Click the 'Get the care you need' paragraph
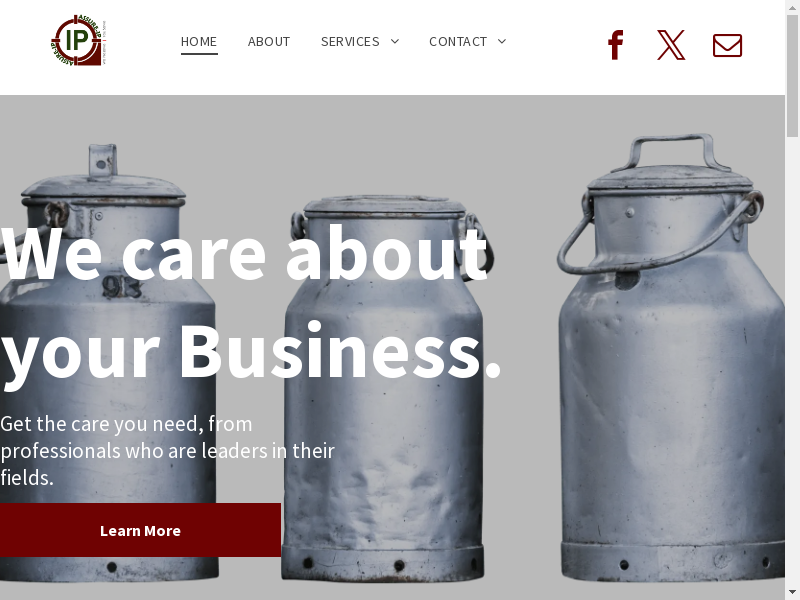The image size is (800, 600). pos(167,451)
